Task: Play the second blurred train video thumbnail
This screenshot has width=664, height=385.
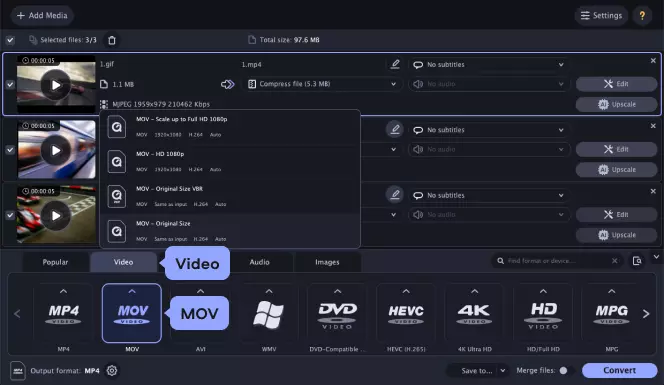Action: pyautogui.click(x=56, y=150)
